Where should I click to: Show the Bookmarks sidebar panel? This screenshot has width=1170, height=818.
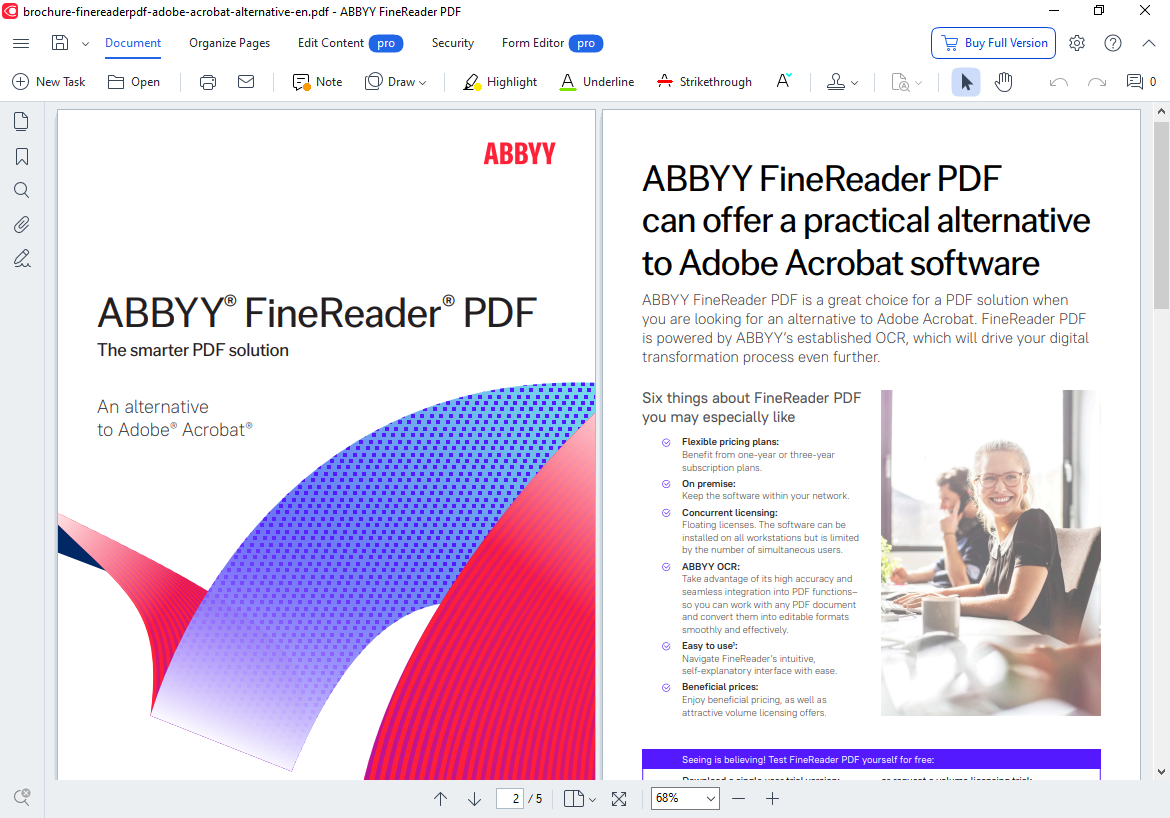coord(22,156)
